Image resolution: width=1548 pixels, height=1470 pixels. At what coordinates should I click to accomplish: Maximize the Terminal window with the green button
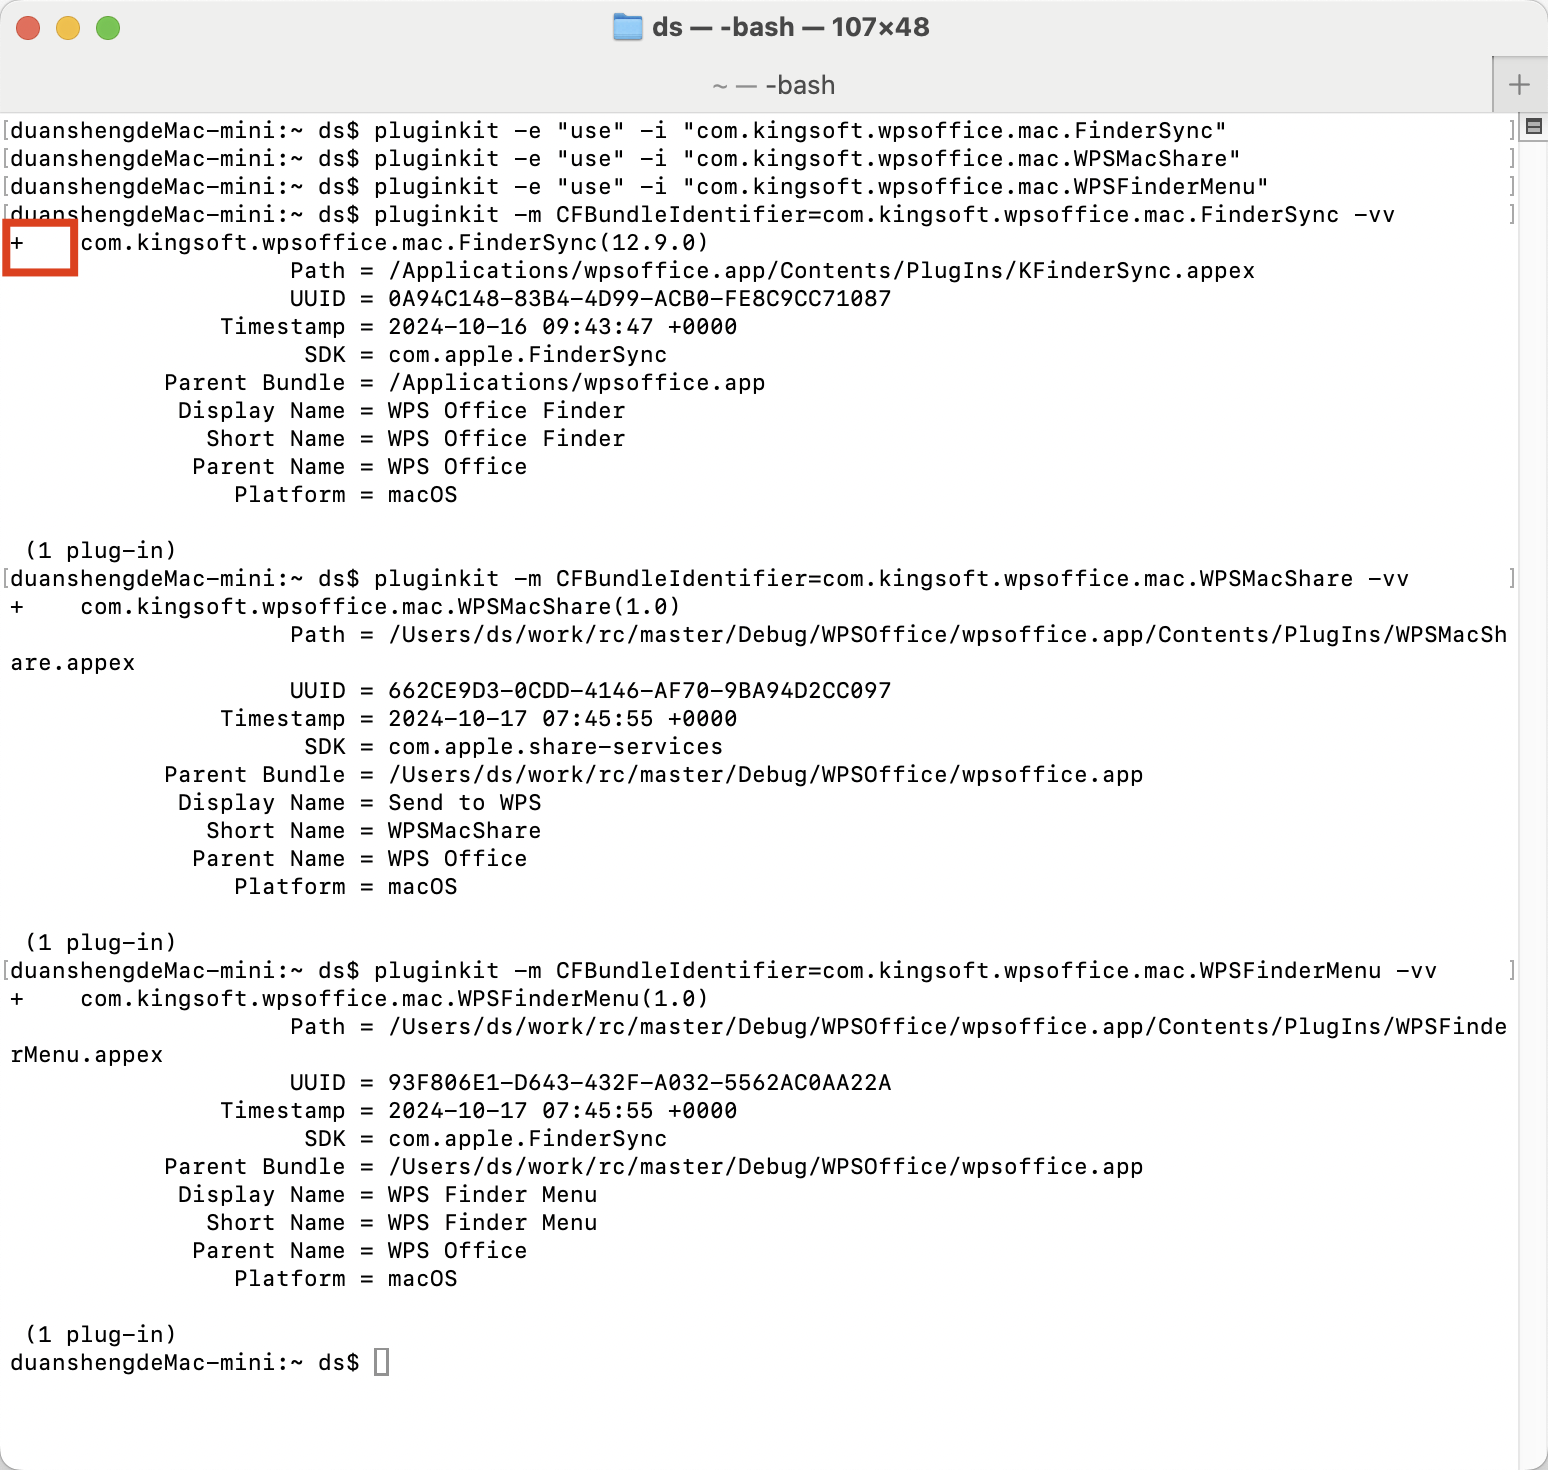point(108,28)
